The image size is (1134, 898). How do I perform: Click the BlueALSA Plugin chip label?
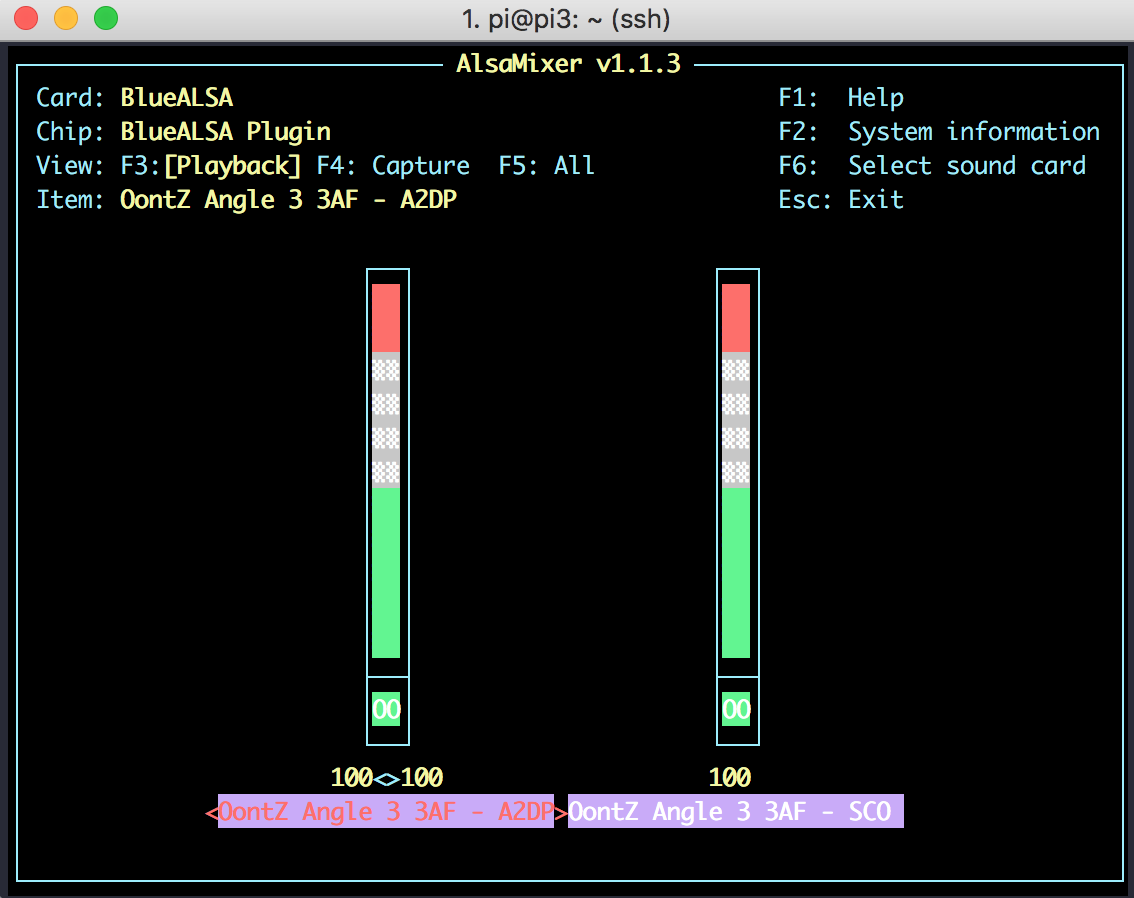coord(225,131)
